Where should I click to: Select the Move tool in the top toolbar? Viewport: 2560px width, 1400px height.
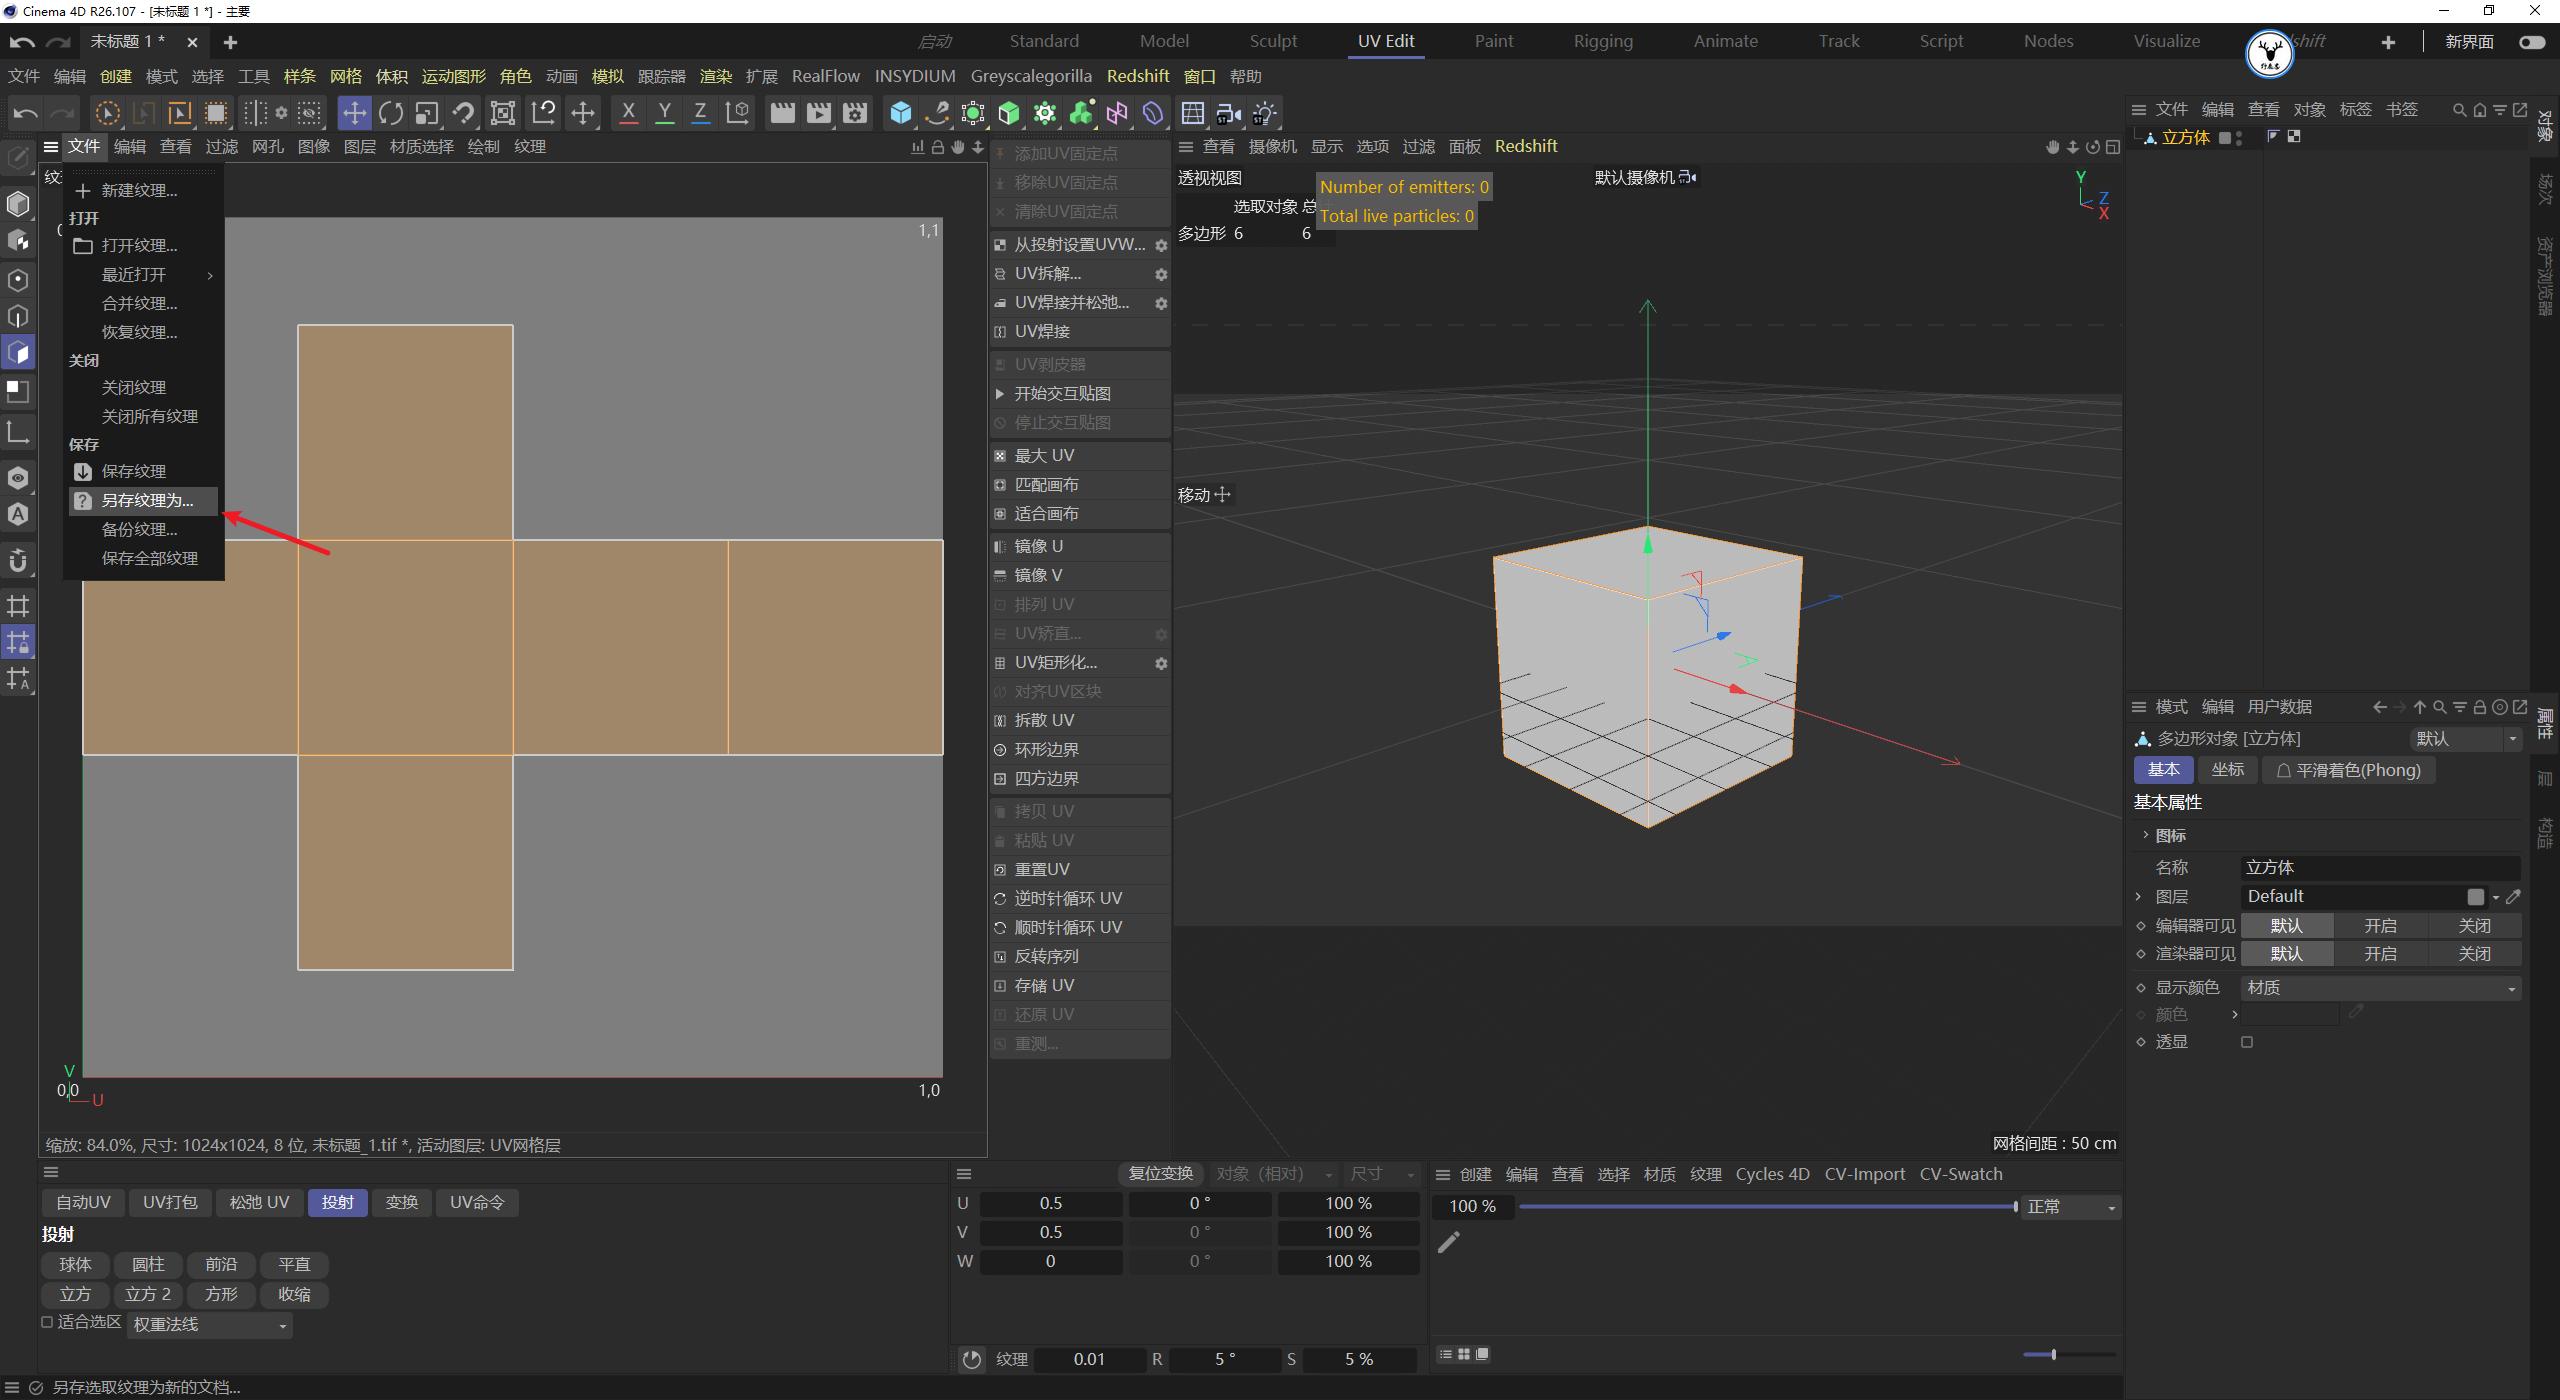click(x=354, y=113)
